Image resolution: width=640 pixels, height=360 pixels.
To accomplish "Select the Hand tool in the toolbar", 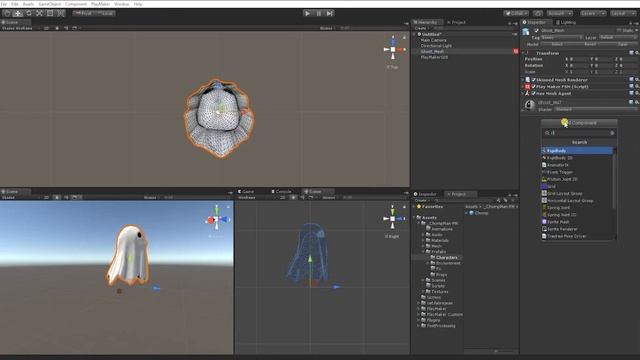I will (7, 13).
